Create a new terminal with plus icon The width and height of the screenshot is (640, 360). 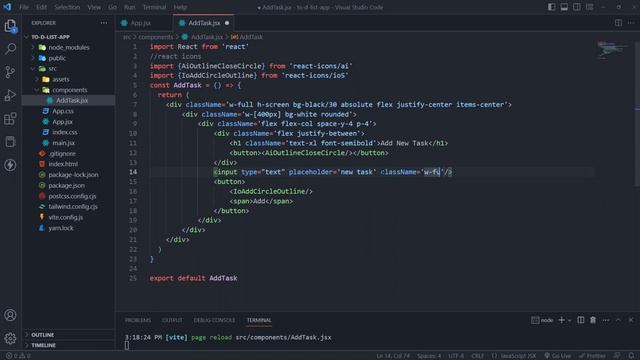pos(562,320)
